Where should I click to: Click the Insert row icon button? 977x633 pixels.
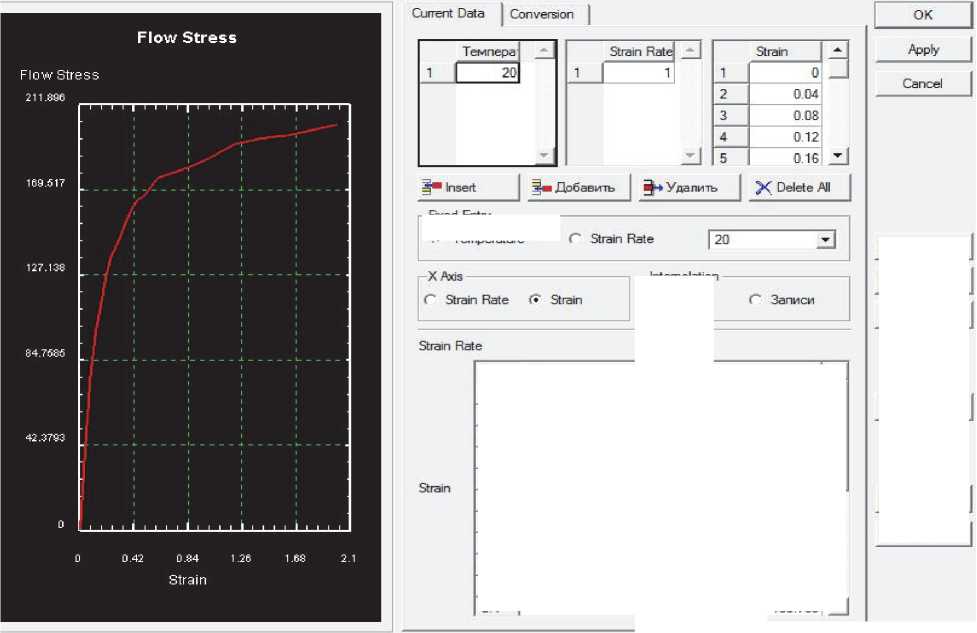pos(468,187)
